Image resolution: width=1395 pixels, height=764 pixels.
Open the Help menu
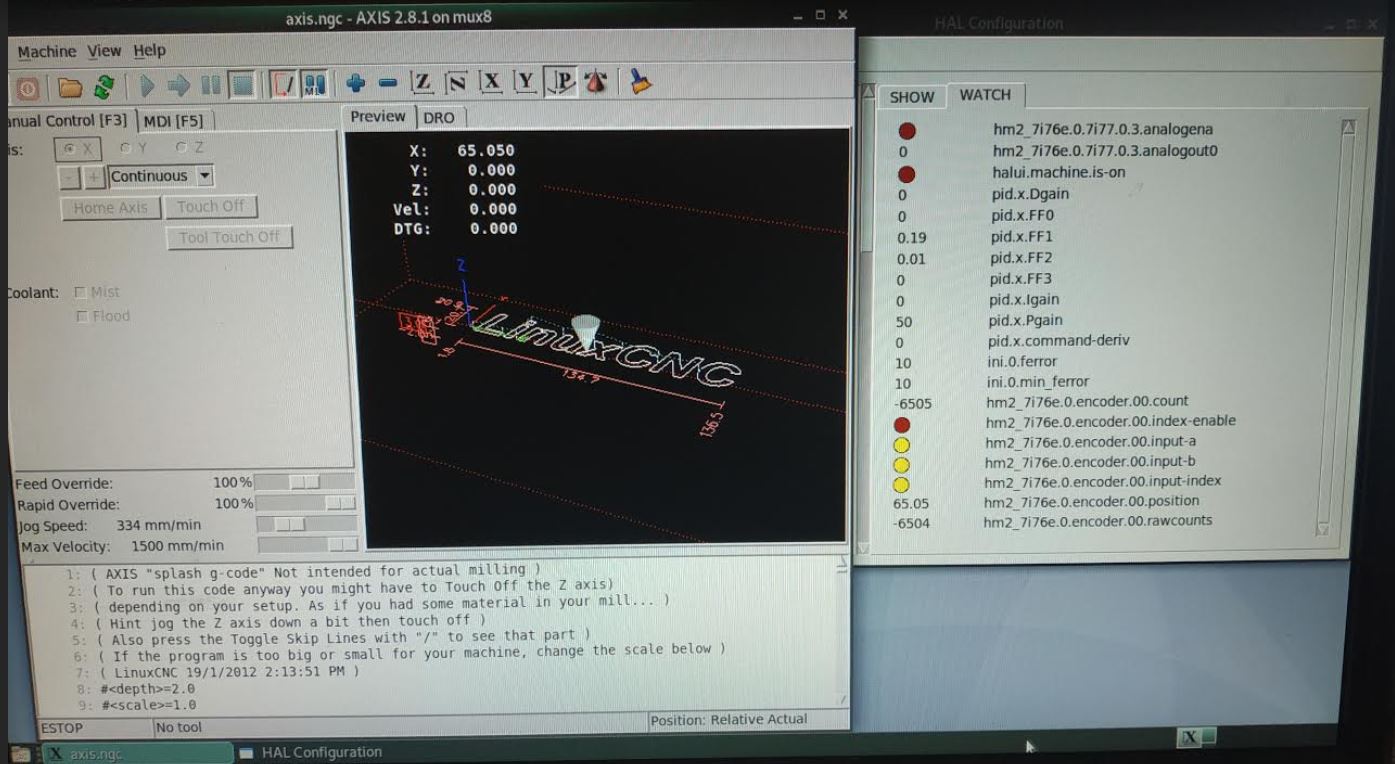(149, 50)
